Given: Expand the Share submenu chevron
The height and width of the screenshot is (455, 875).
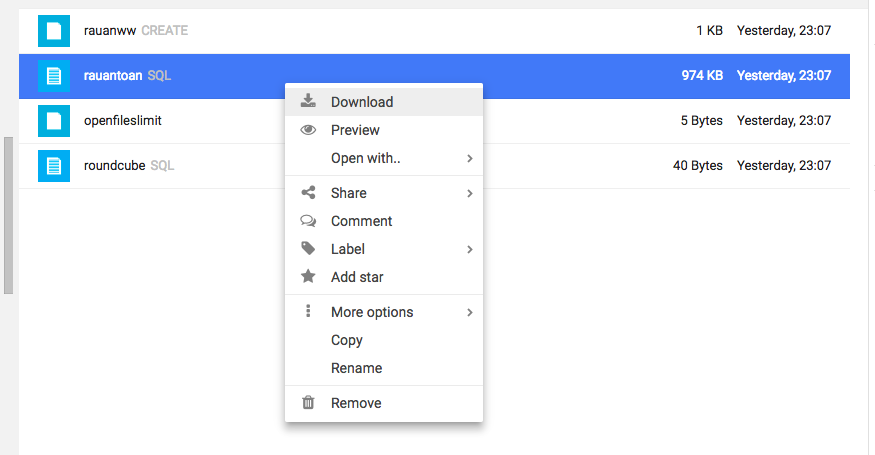Looking at the screenshot, I should [x=470, y=193].
